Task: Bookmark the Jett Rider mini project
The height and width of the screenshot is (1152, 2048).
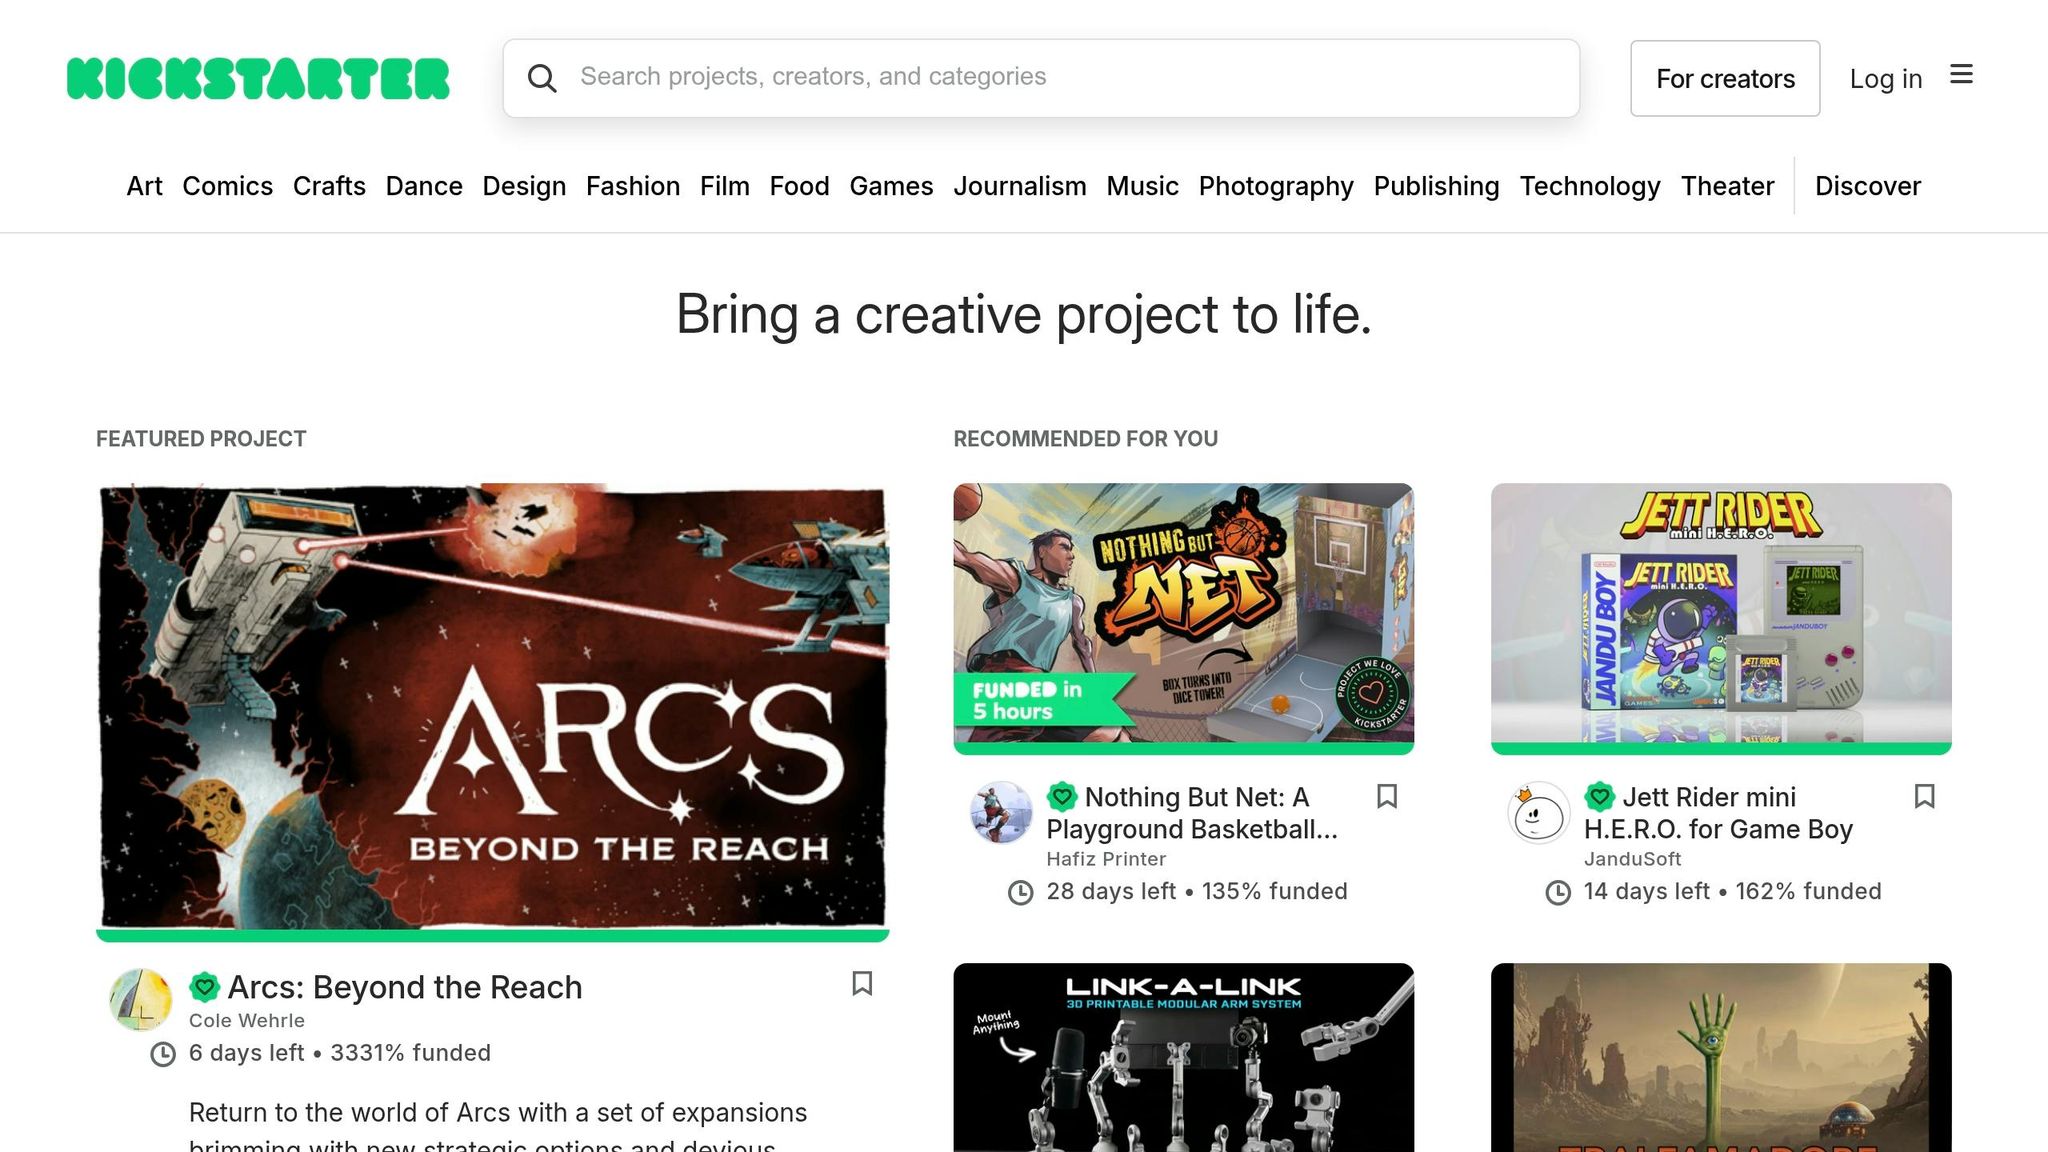Action: pos(1924,797)
